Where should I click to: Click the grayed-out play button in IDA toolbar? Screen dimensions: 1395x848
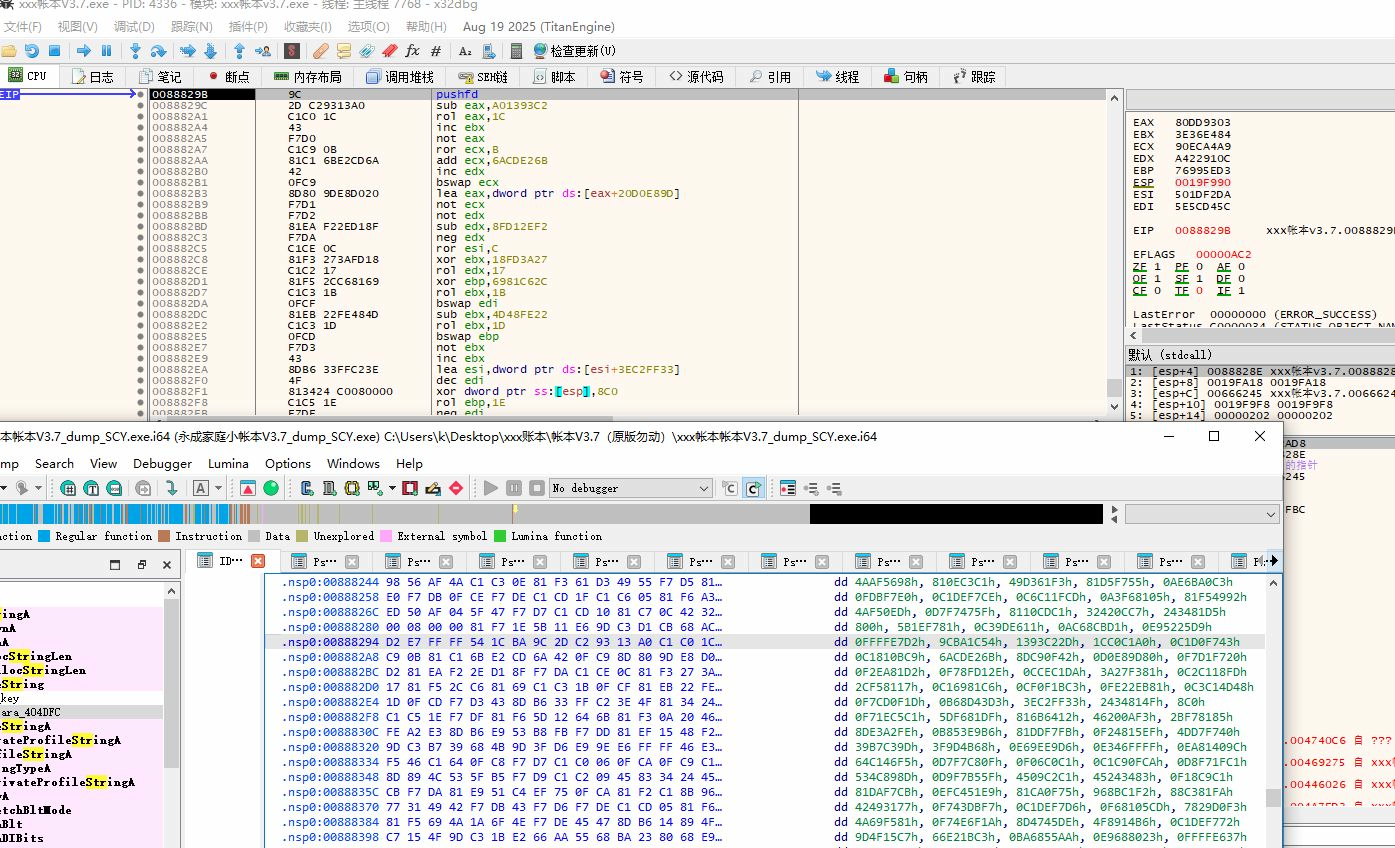(490, 488)
